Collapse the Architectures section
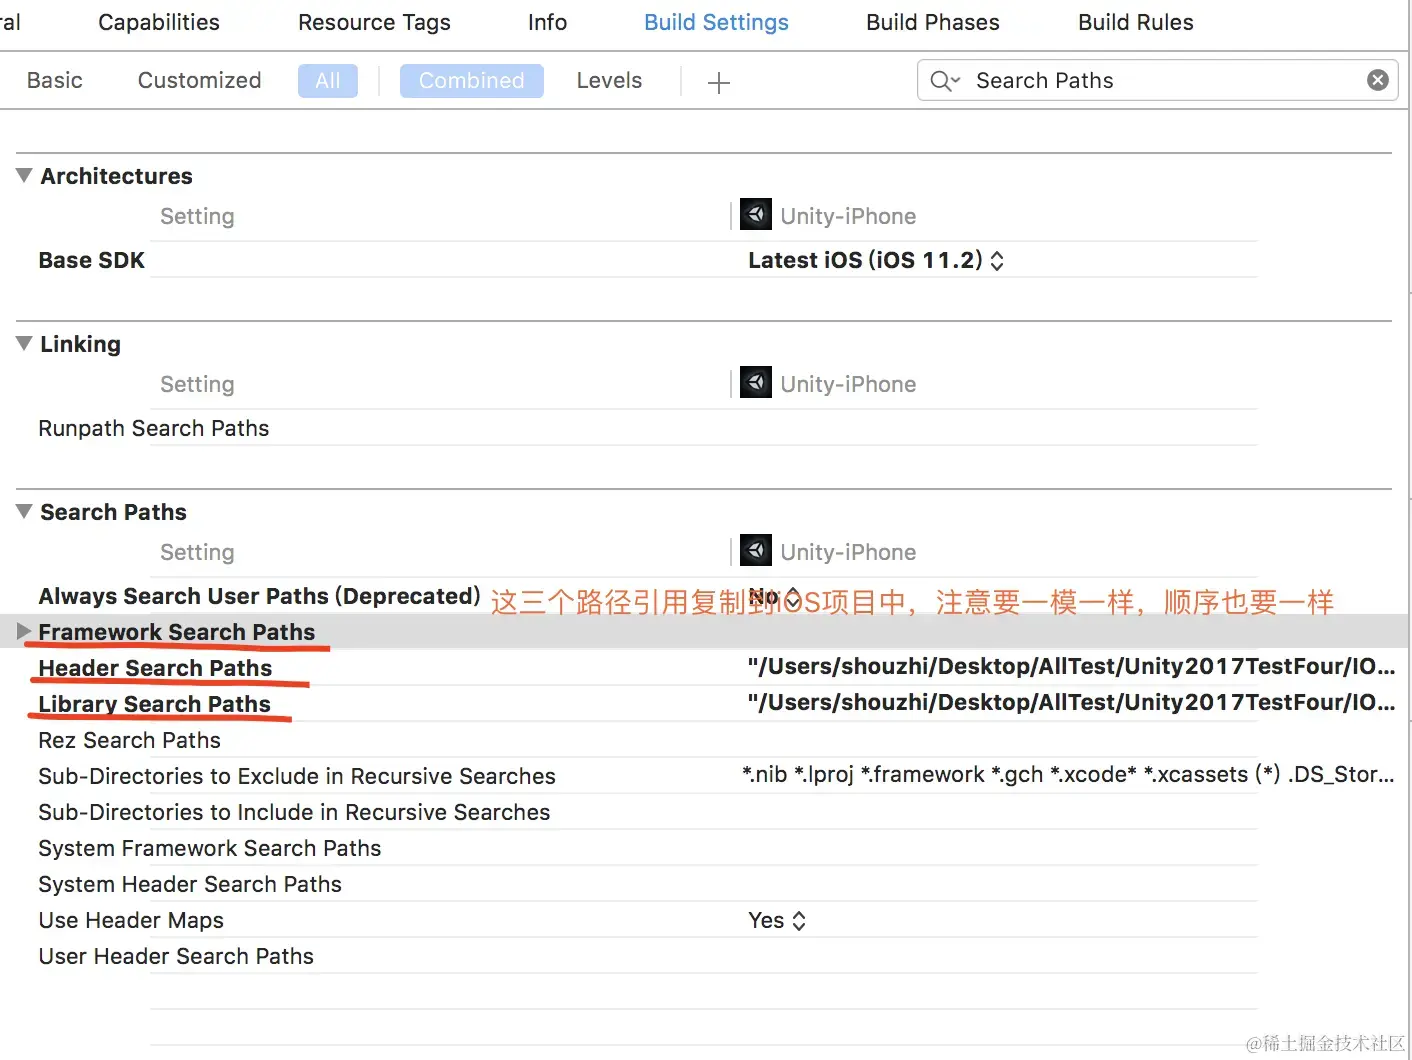The image size is (1412, 1060). (x=24, y=176)
